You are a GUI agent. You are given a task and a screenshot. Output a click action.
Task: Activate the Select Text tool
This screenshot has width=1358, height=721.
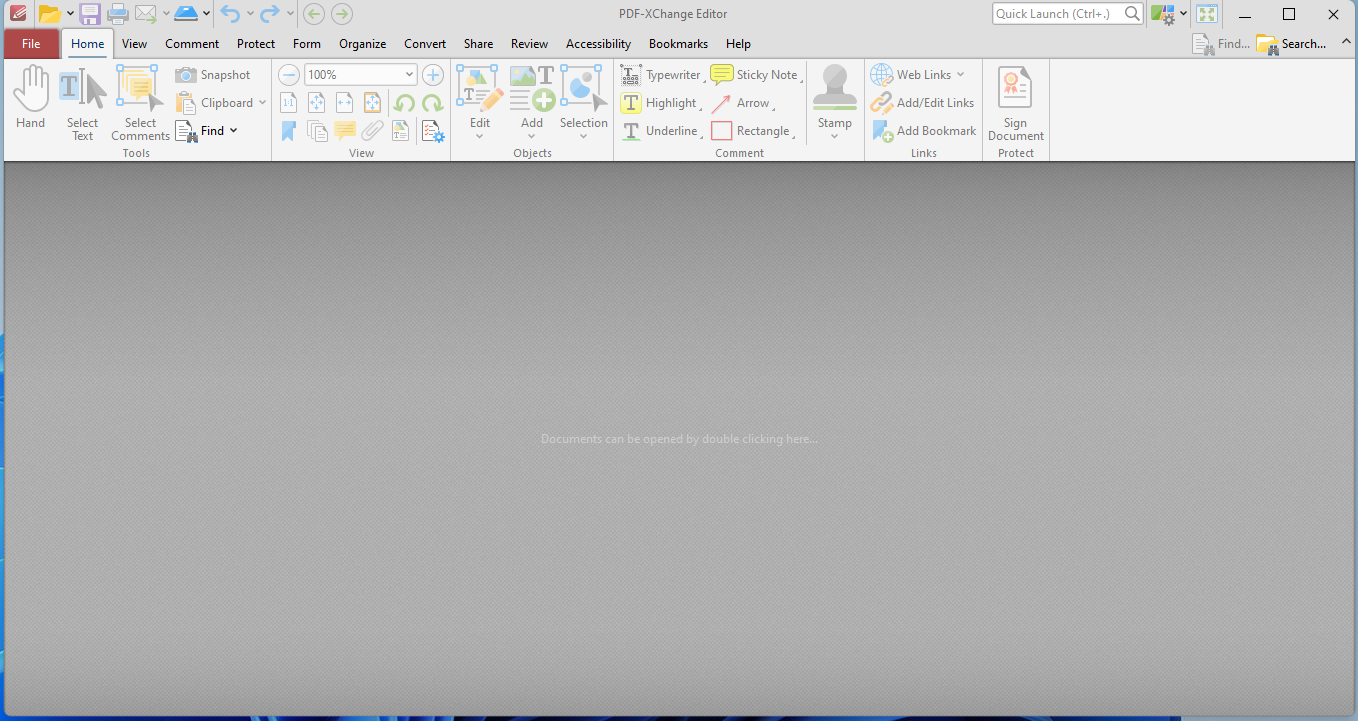click(x=82, y=102)
